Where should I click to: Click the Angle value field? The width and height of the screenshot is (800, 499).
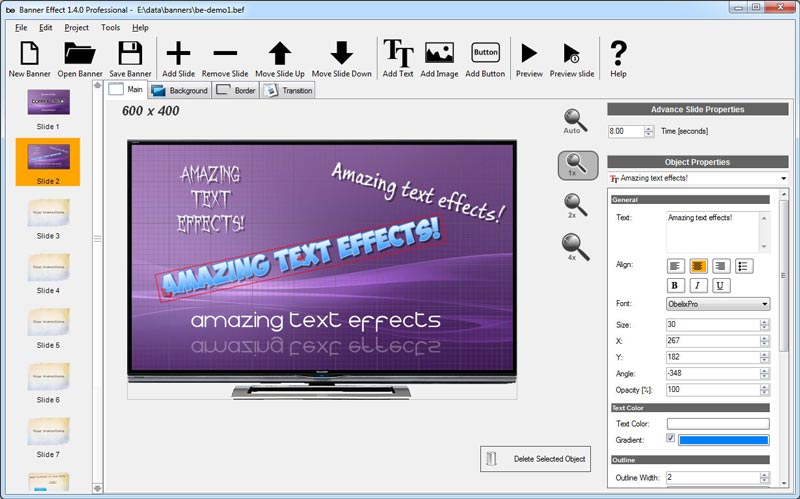713,373
